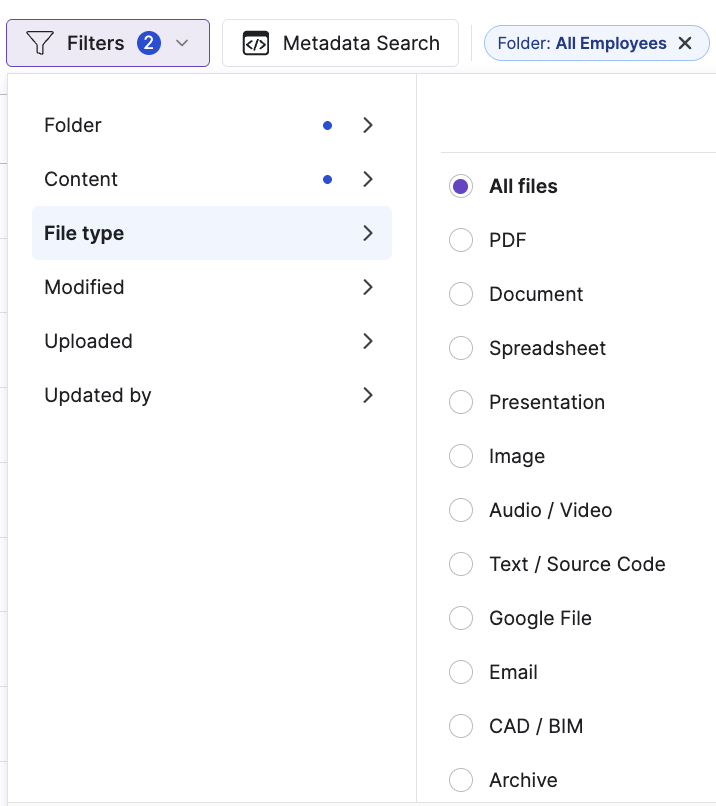
Task: Remove the All Employees folder filter chip
Action: coord(685,43)
